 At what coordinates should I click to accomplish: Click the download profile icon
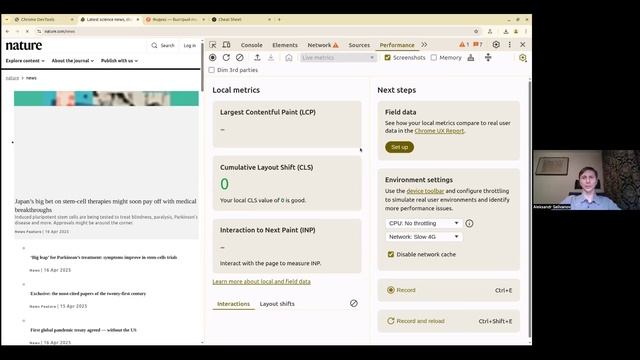tap(271, 58)
